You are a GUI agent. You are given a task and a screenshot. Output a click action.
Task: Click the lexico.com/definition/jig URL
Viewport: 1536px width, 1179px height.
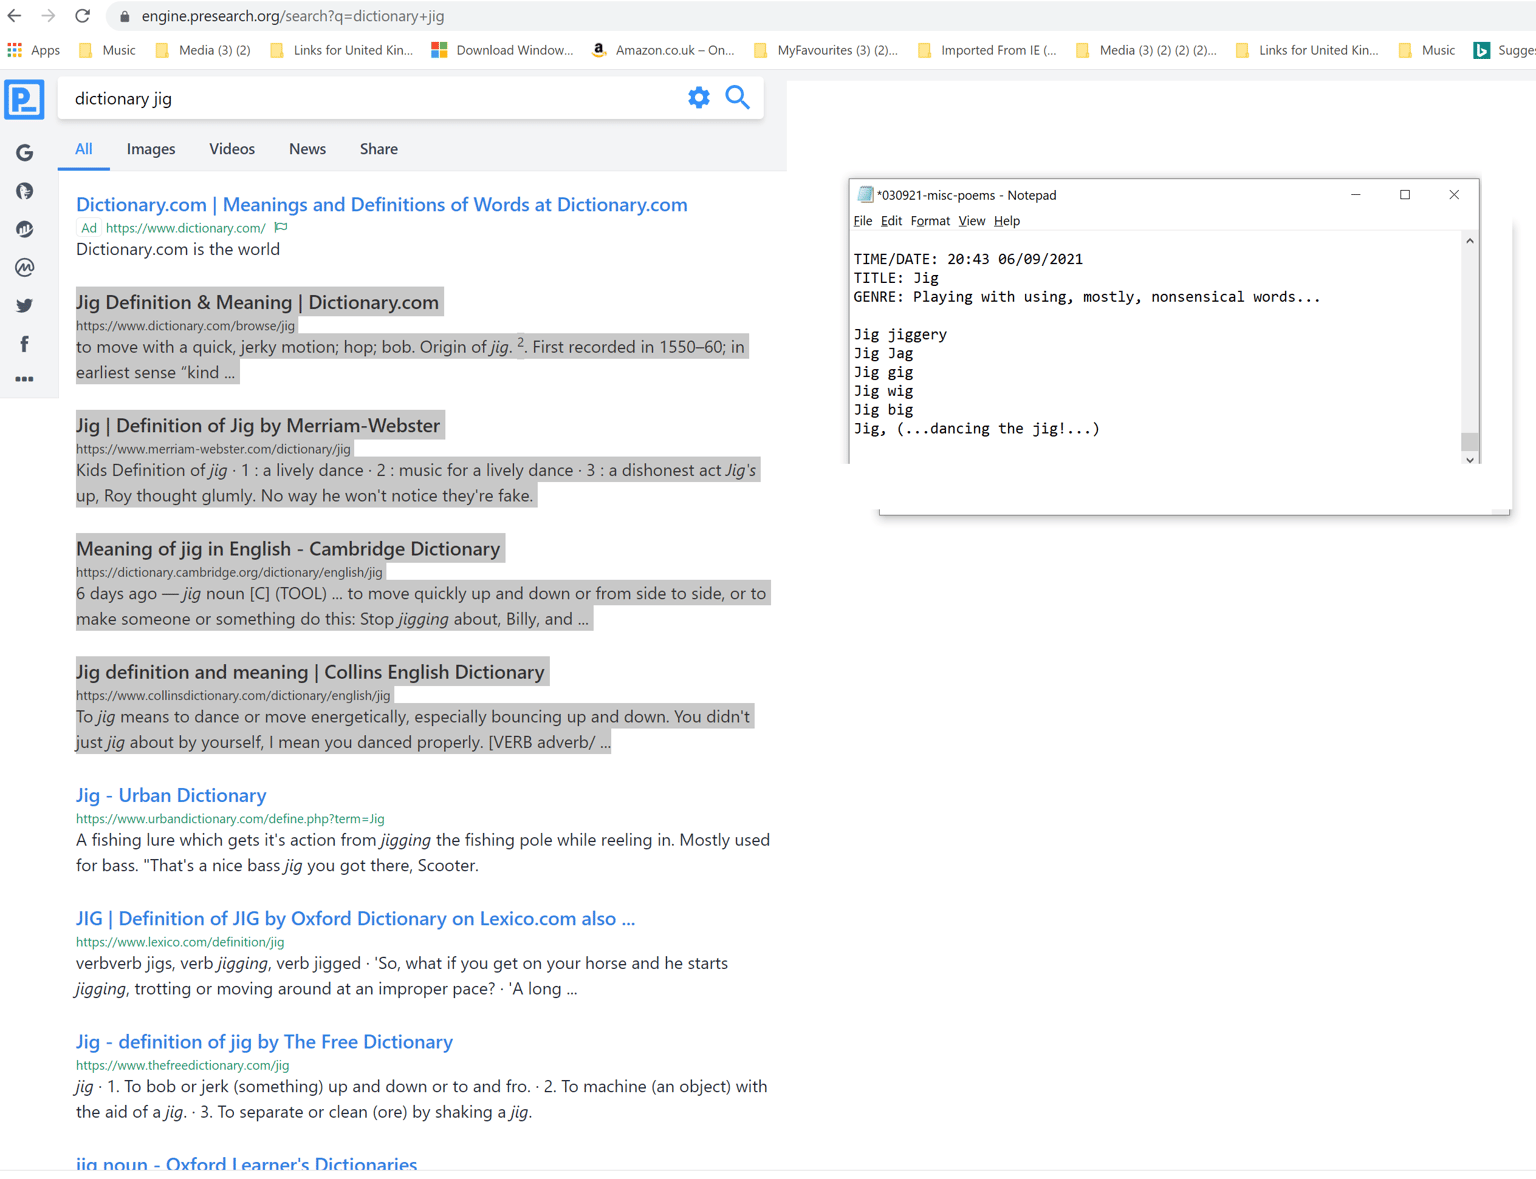coord(180,942)
